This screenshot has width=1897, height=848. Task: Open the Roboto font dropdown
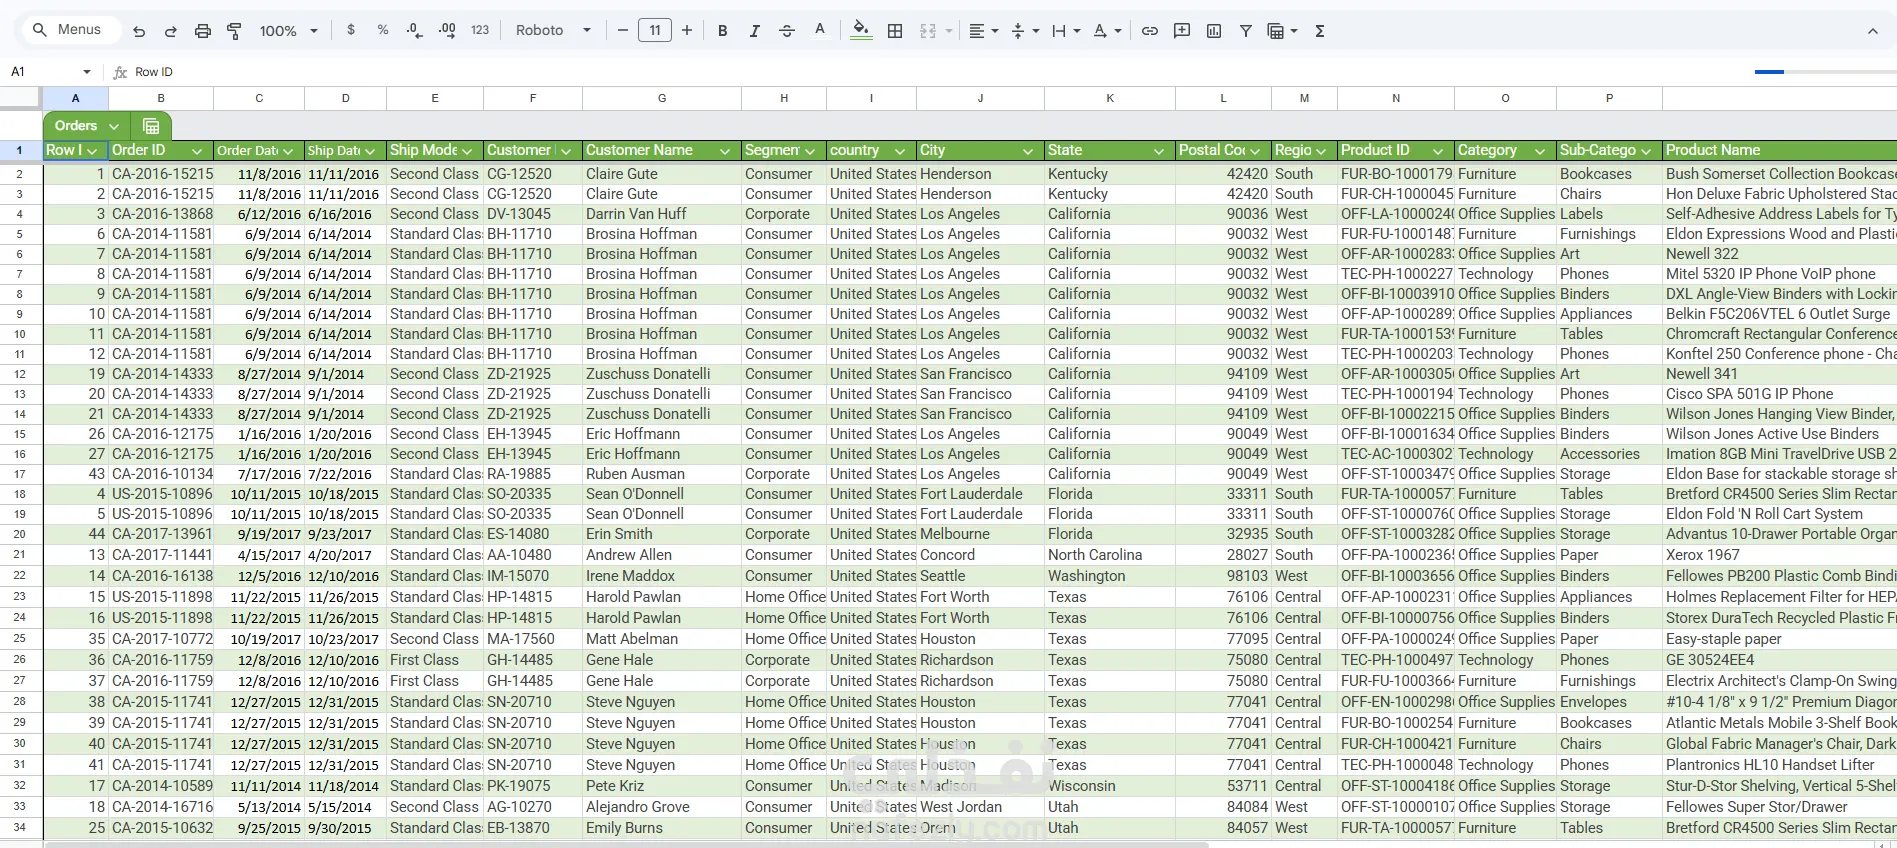(x=553, y=30)
